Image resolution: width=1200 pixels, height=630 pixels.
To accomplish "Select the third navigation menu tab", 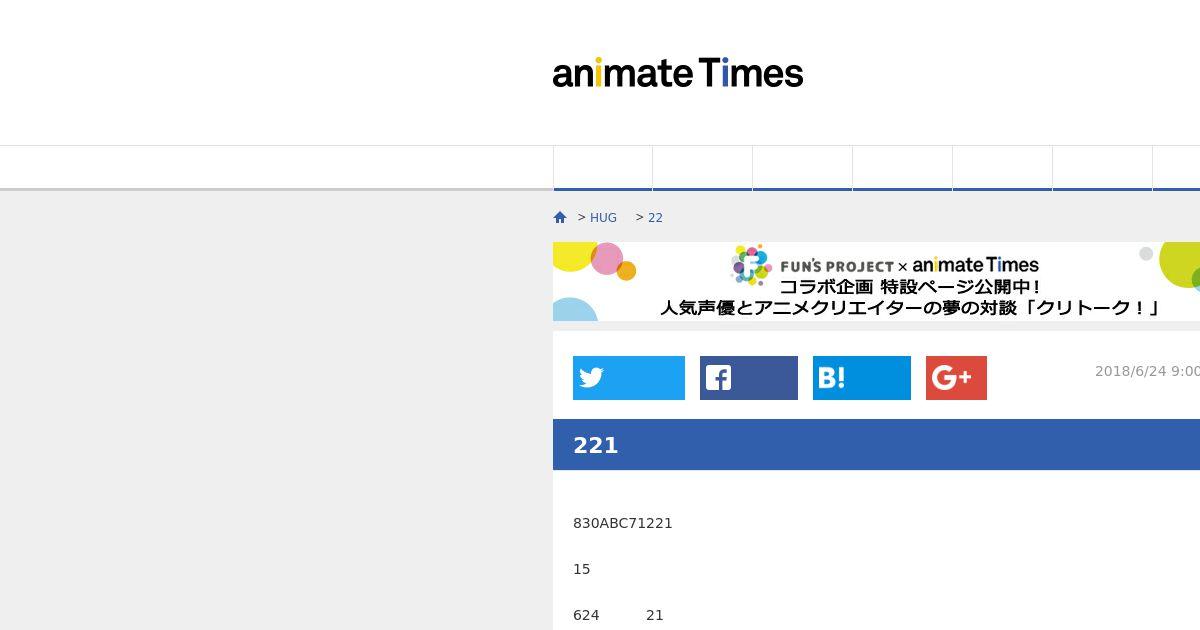I will pyautogui.click(x=803, y=167).
